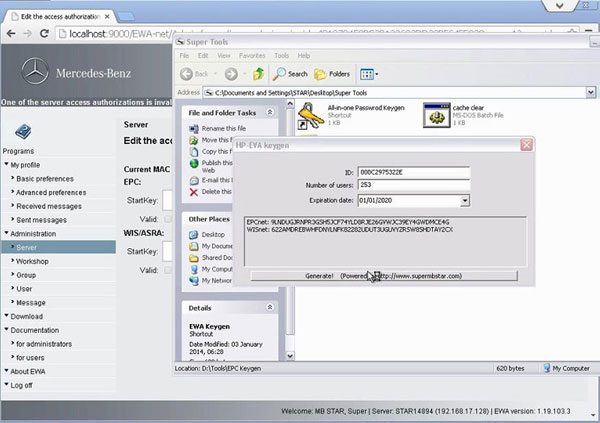Select the cache clear batch file

pos(463,115)
